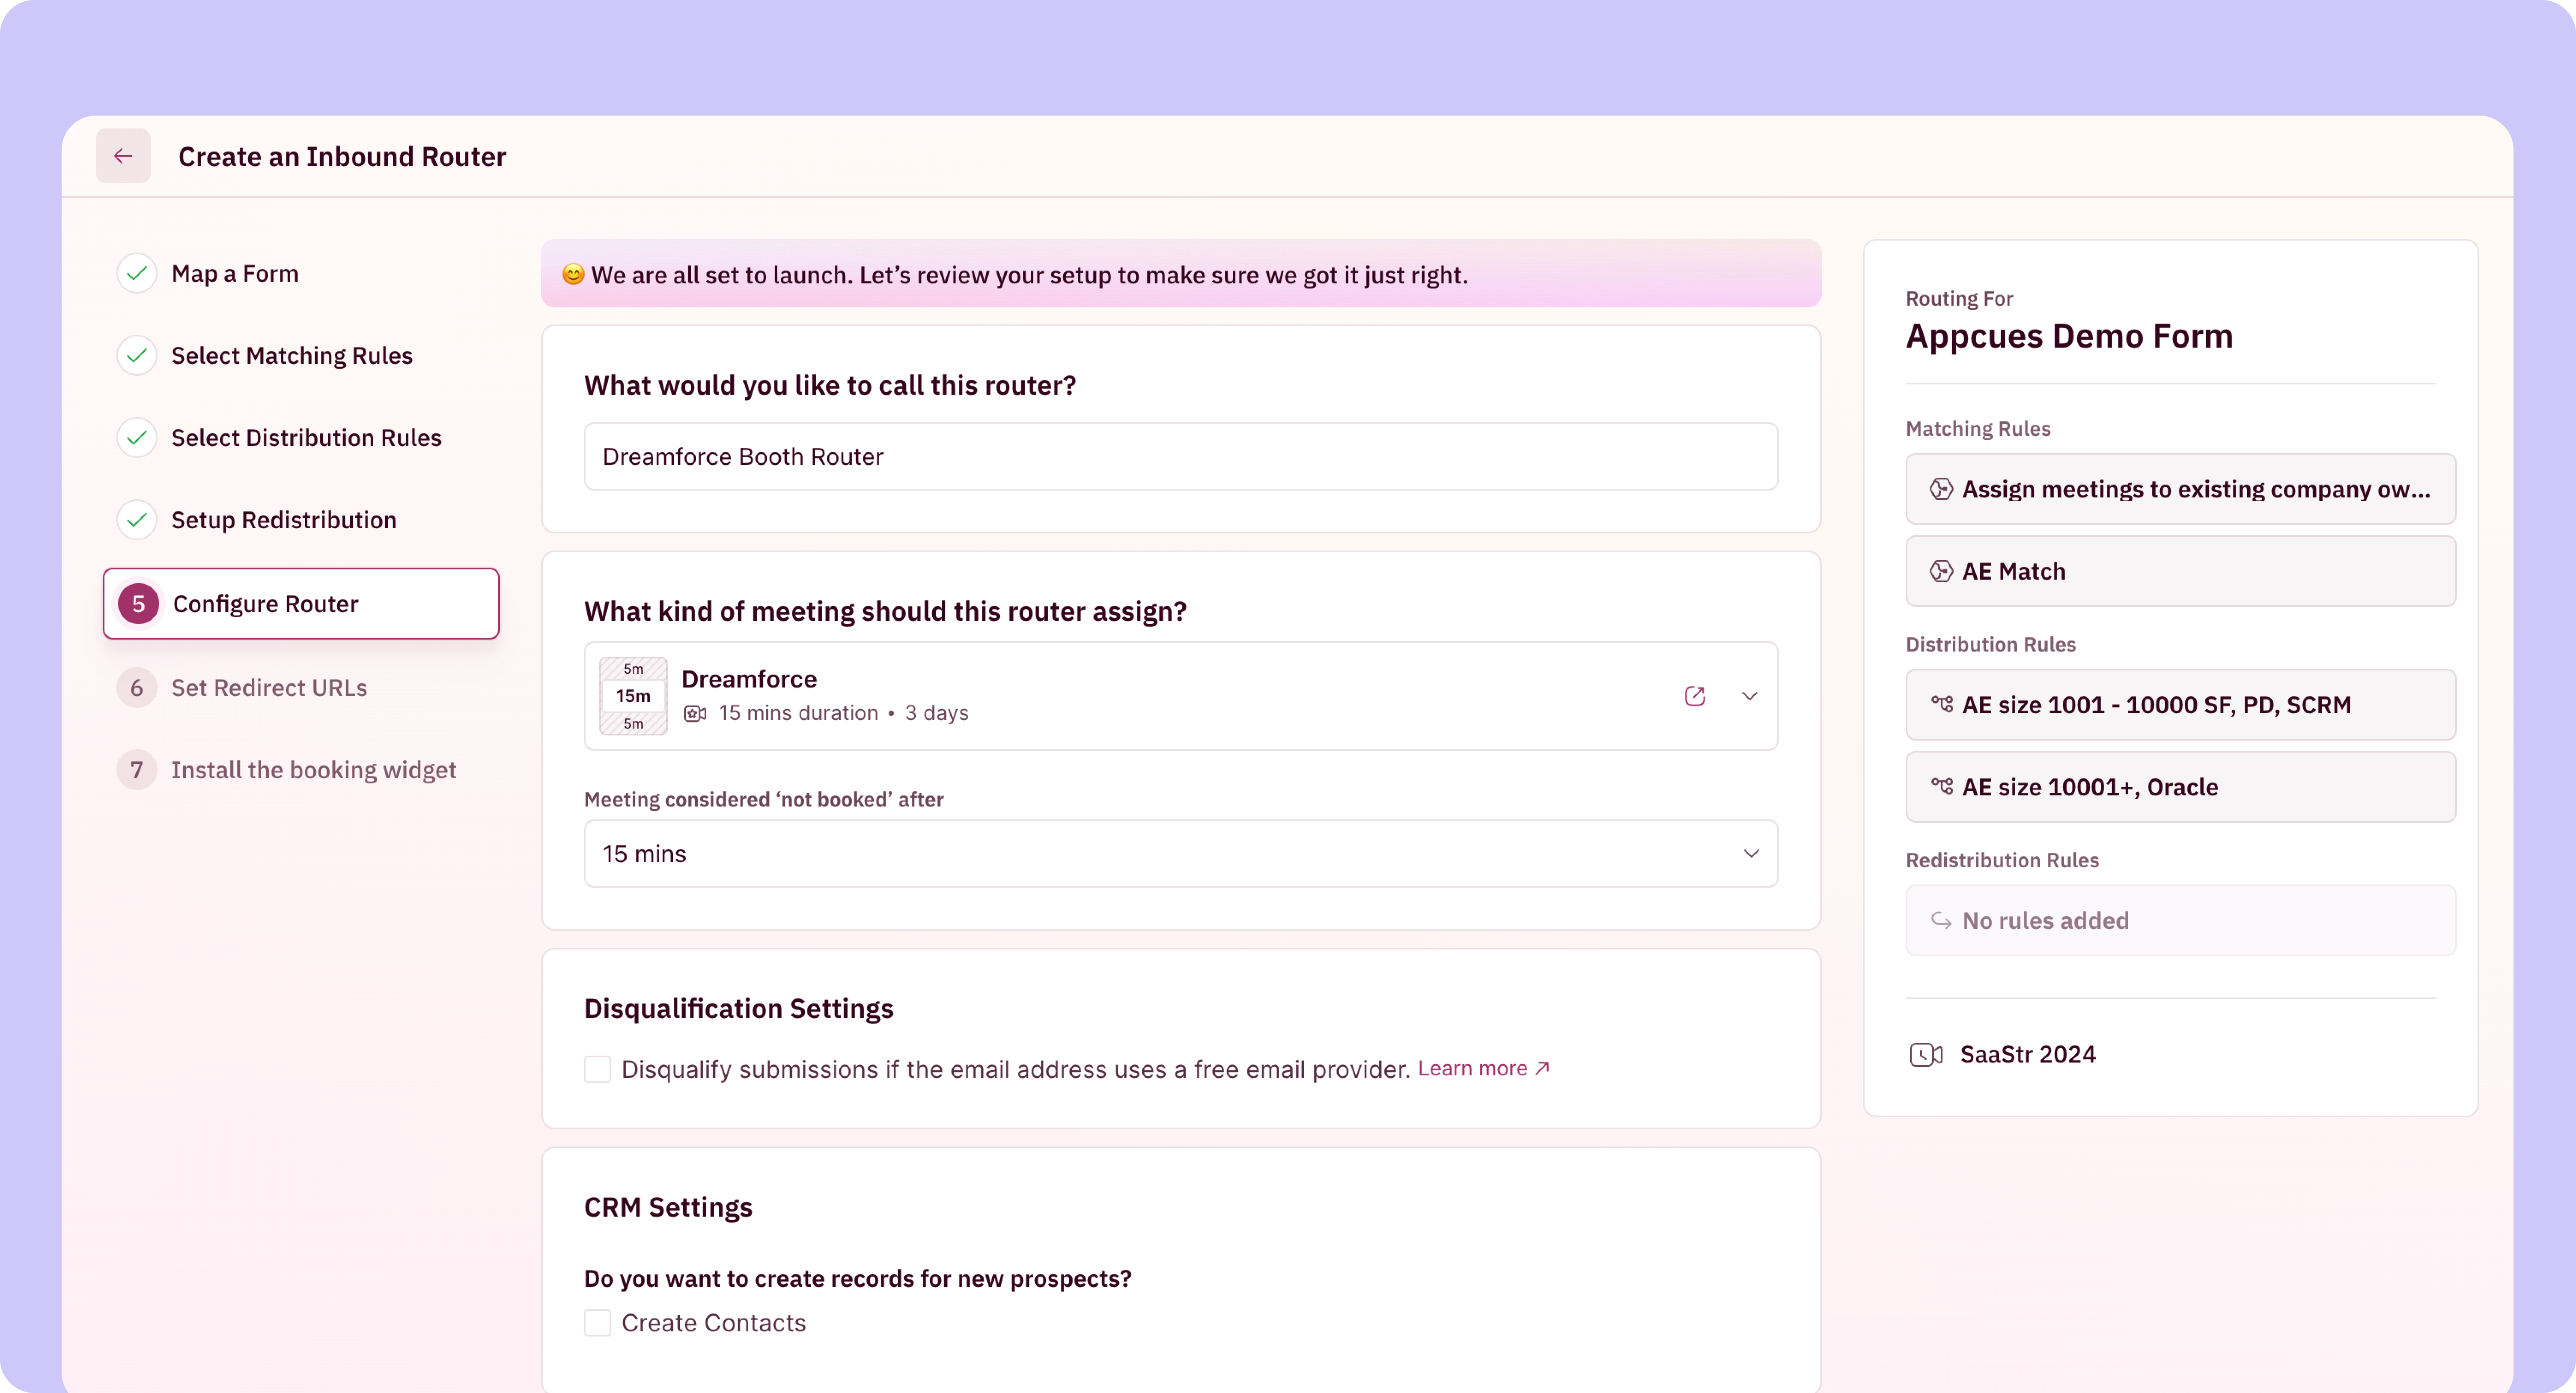Expand the Dreamforce meeting type chevron

[x=1749, y=696]
